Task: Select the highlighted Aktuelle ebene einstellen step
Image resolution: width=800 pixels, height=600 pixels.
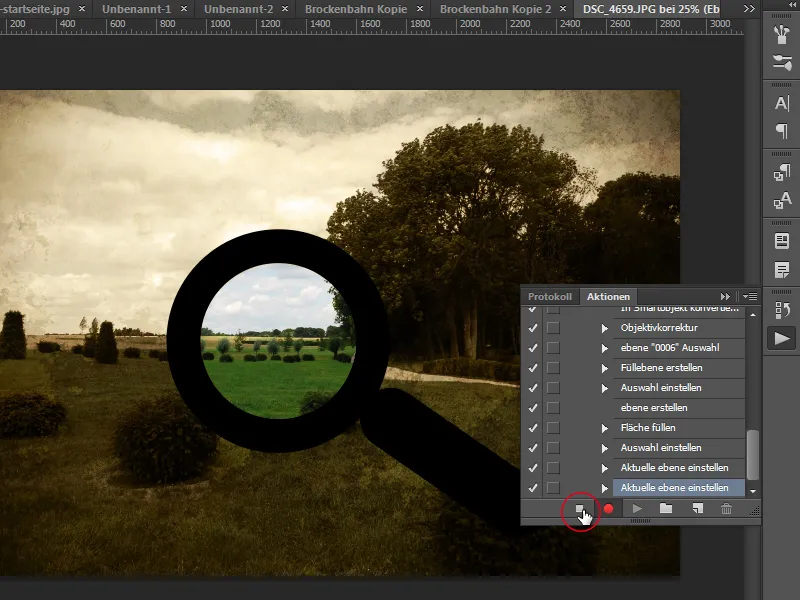Action: point(679,488)
